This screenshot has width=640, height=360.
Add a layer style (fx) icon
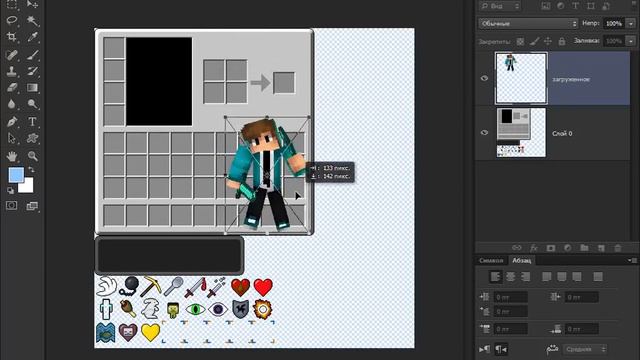click(533, 248)
